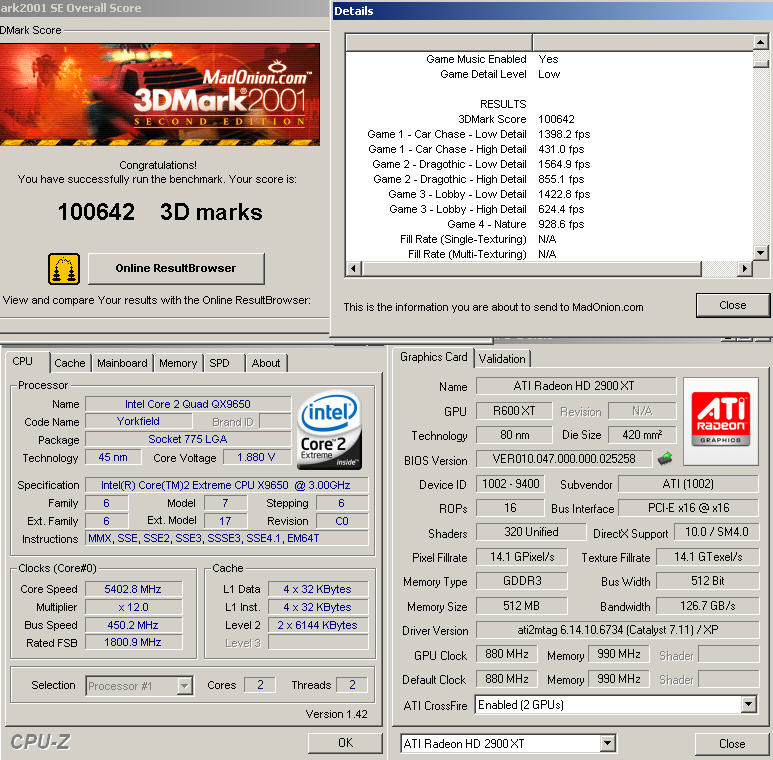Click the MadOnion 3DMark2001 banner image
773x760 pixels.
click(160, 94)
